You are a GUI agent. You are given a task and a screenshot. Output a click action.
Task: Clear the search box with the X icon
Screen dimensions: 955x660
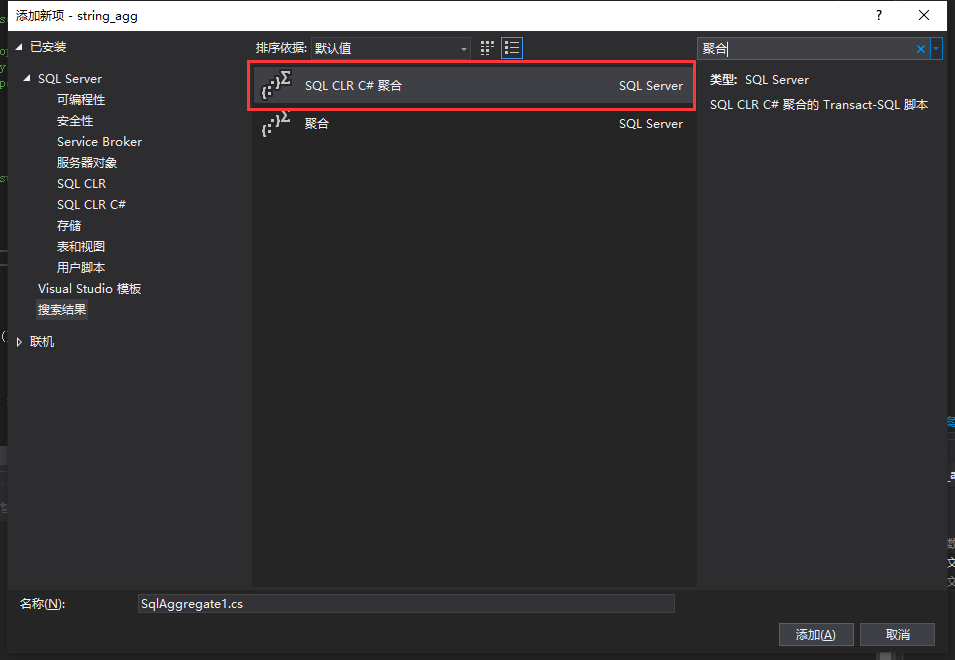click(x=921, y=49)
